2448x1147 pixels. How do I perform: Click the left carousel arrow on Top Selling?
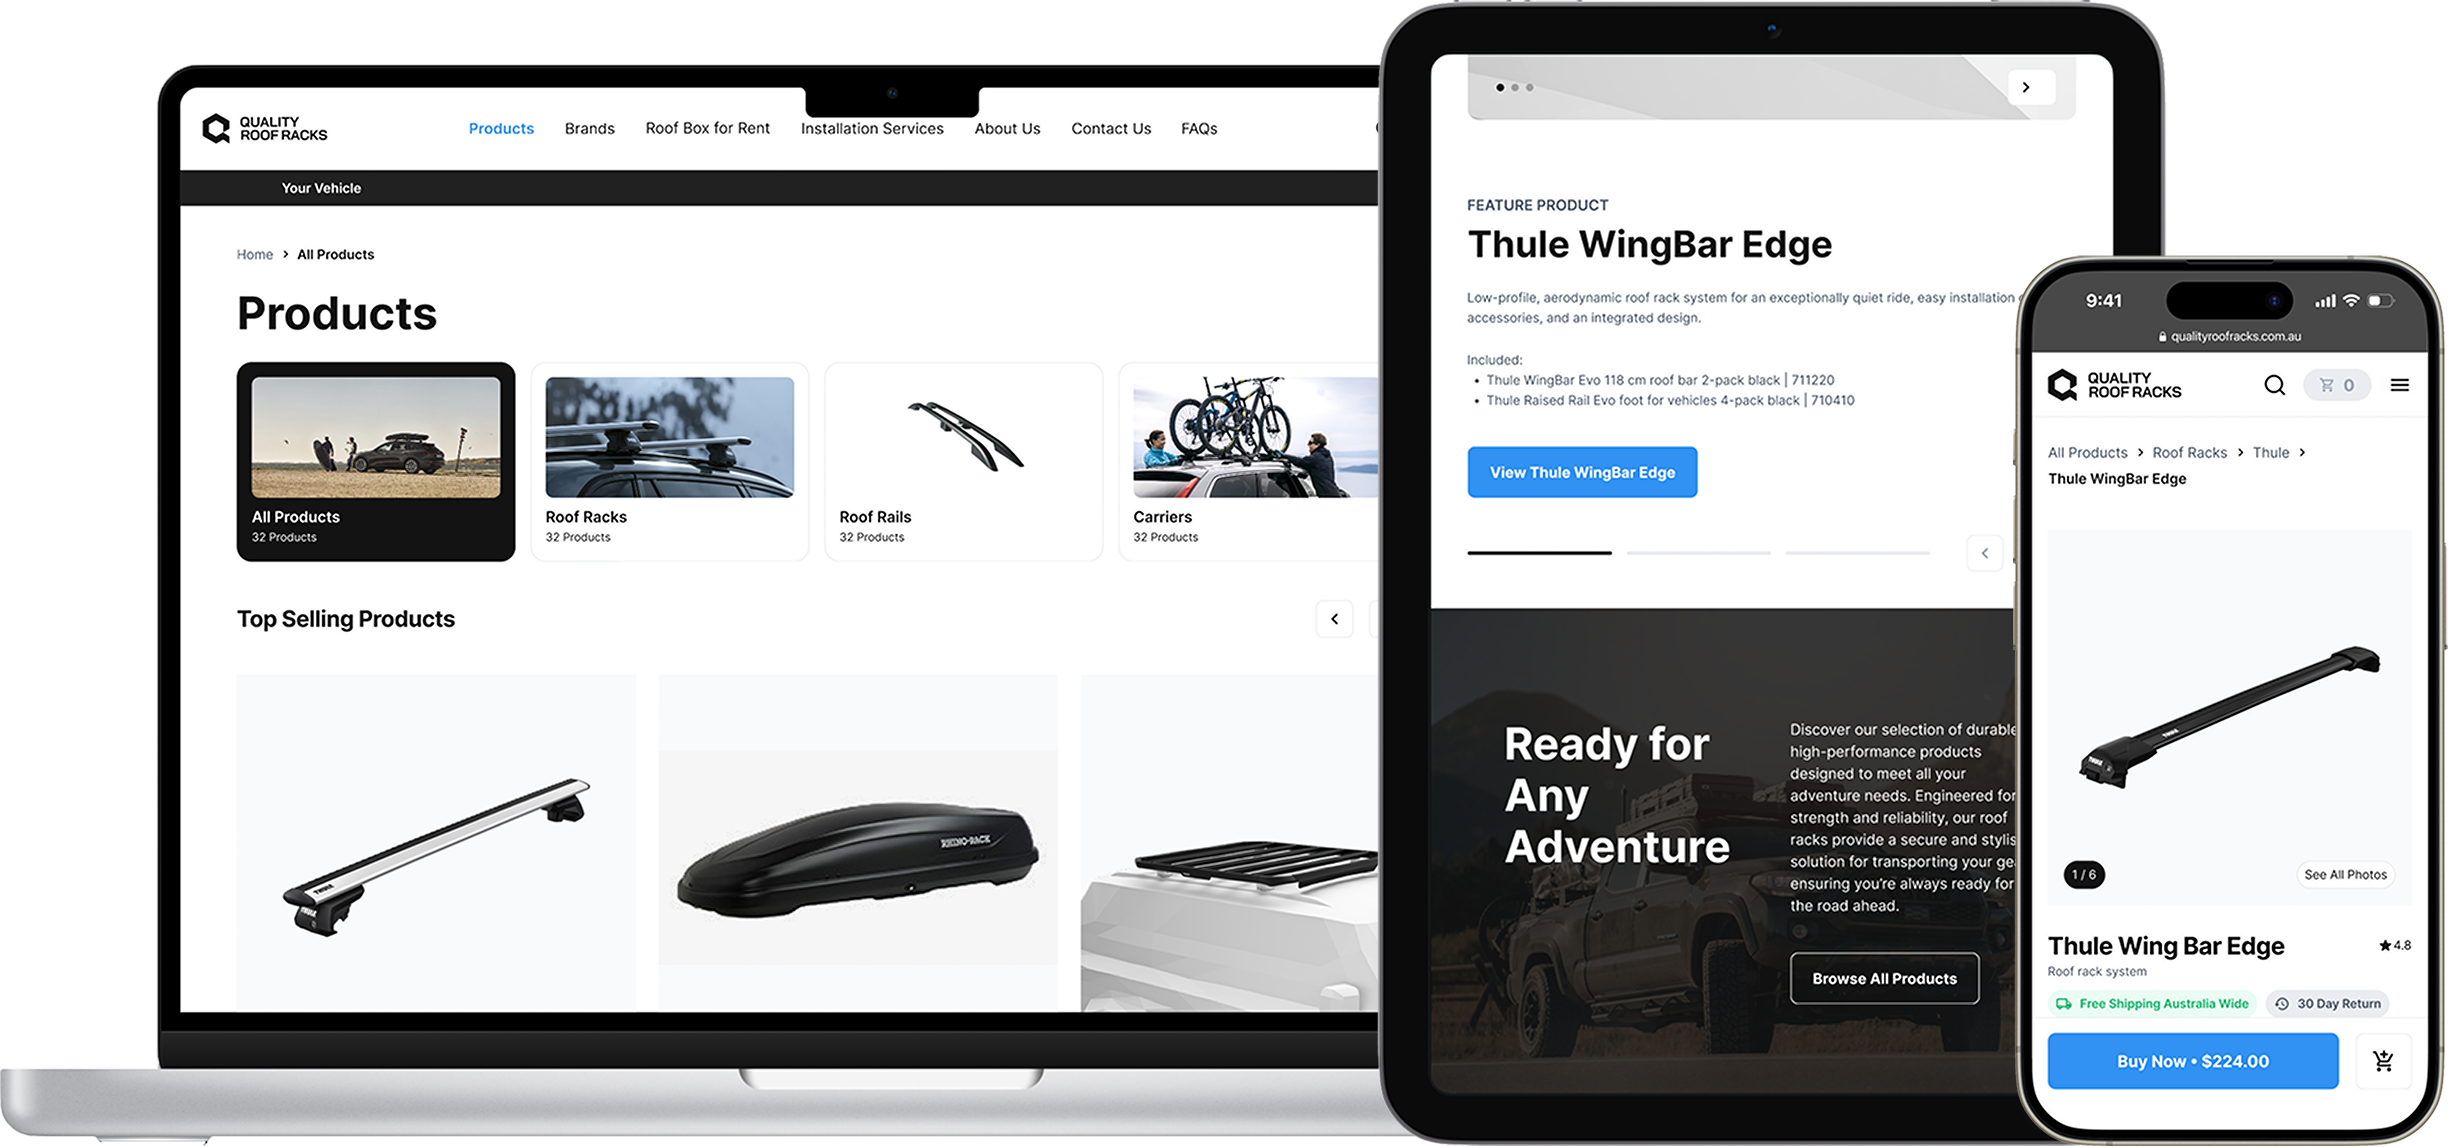coord(1335,618)
